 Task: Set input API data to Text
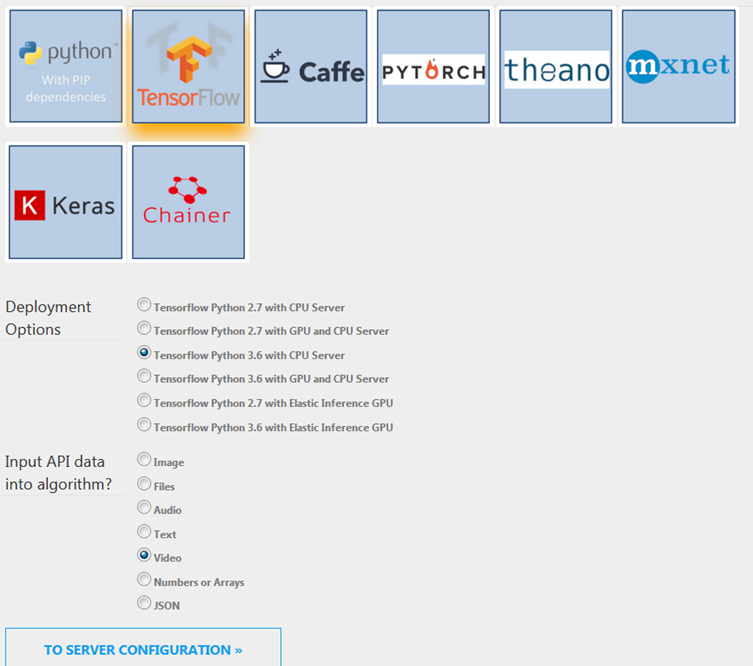click(144, 531)
